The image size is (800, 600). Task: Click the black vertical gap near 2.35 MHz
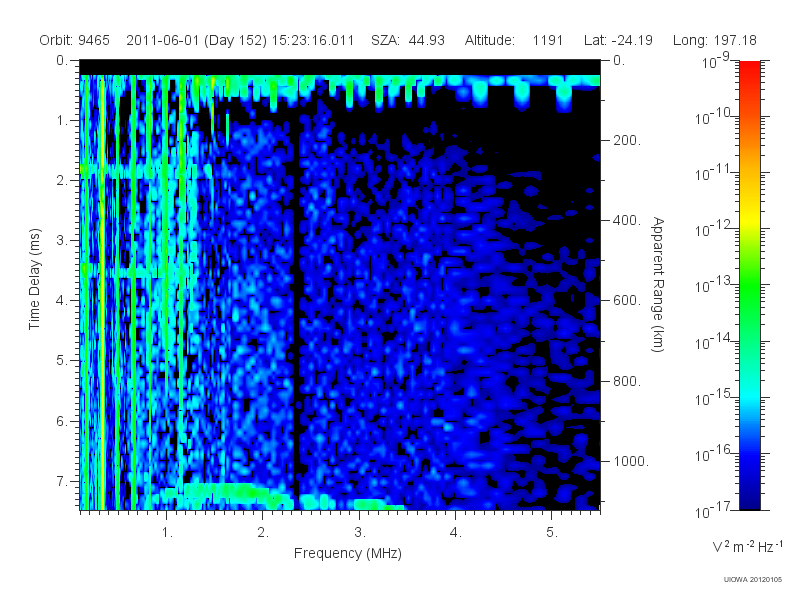(296, 306)
